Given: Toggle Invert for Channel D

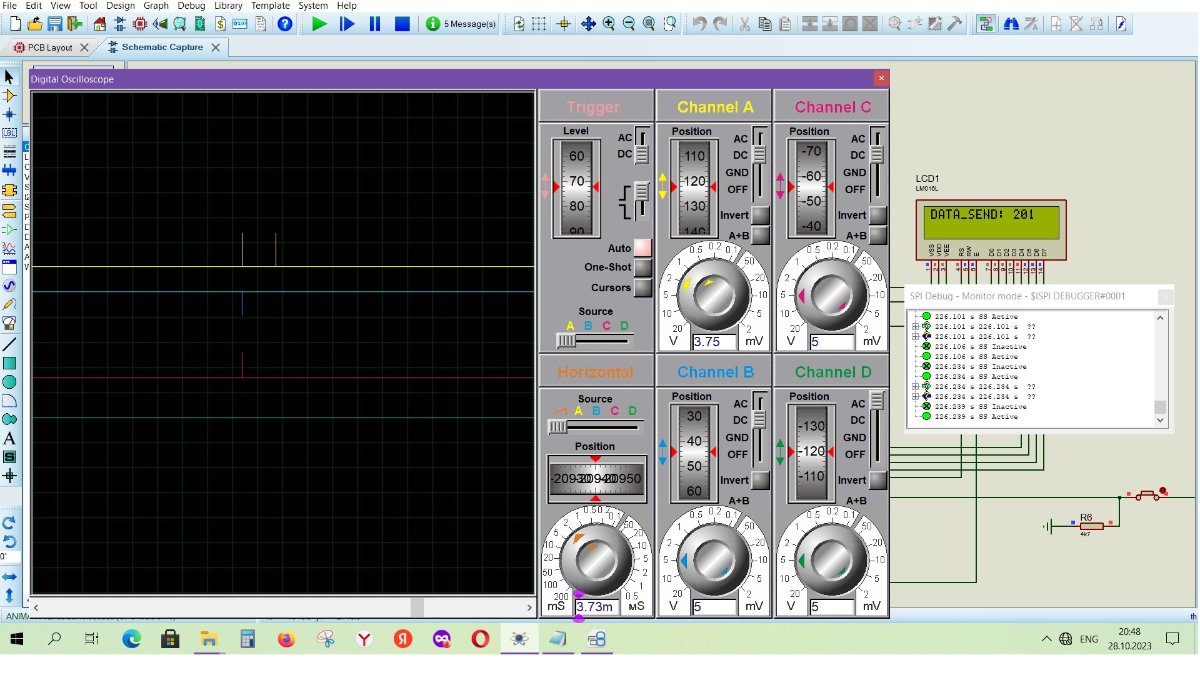Looking at the screenshot, I should [x=878, y=480].
